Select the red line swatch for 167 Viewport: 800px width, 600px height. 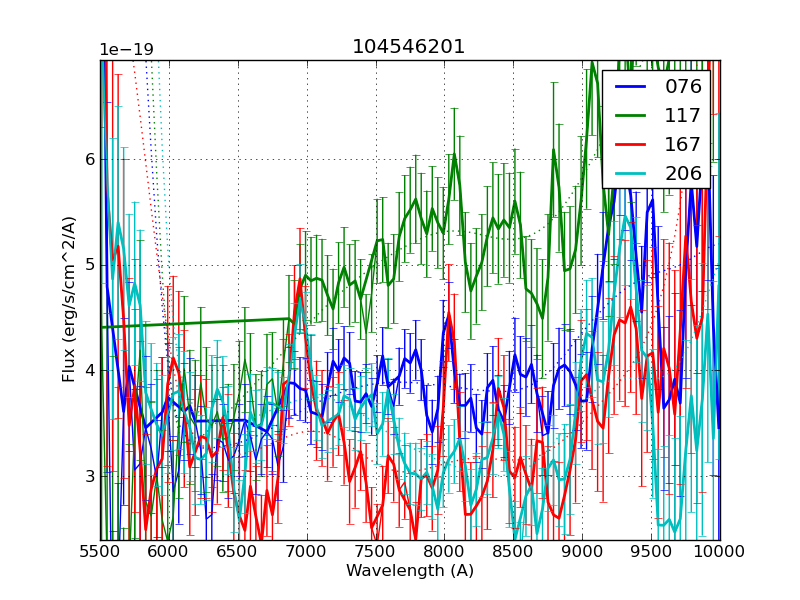(x=632, y=145)
